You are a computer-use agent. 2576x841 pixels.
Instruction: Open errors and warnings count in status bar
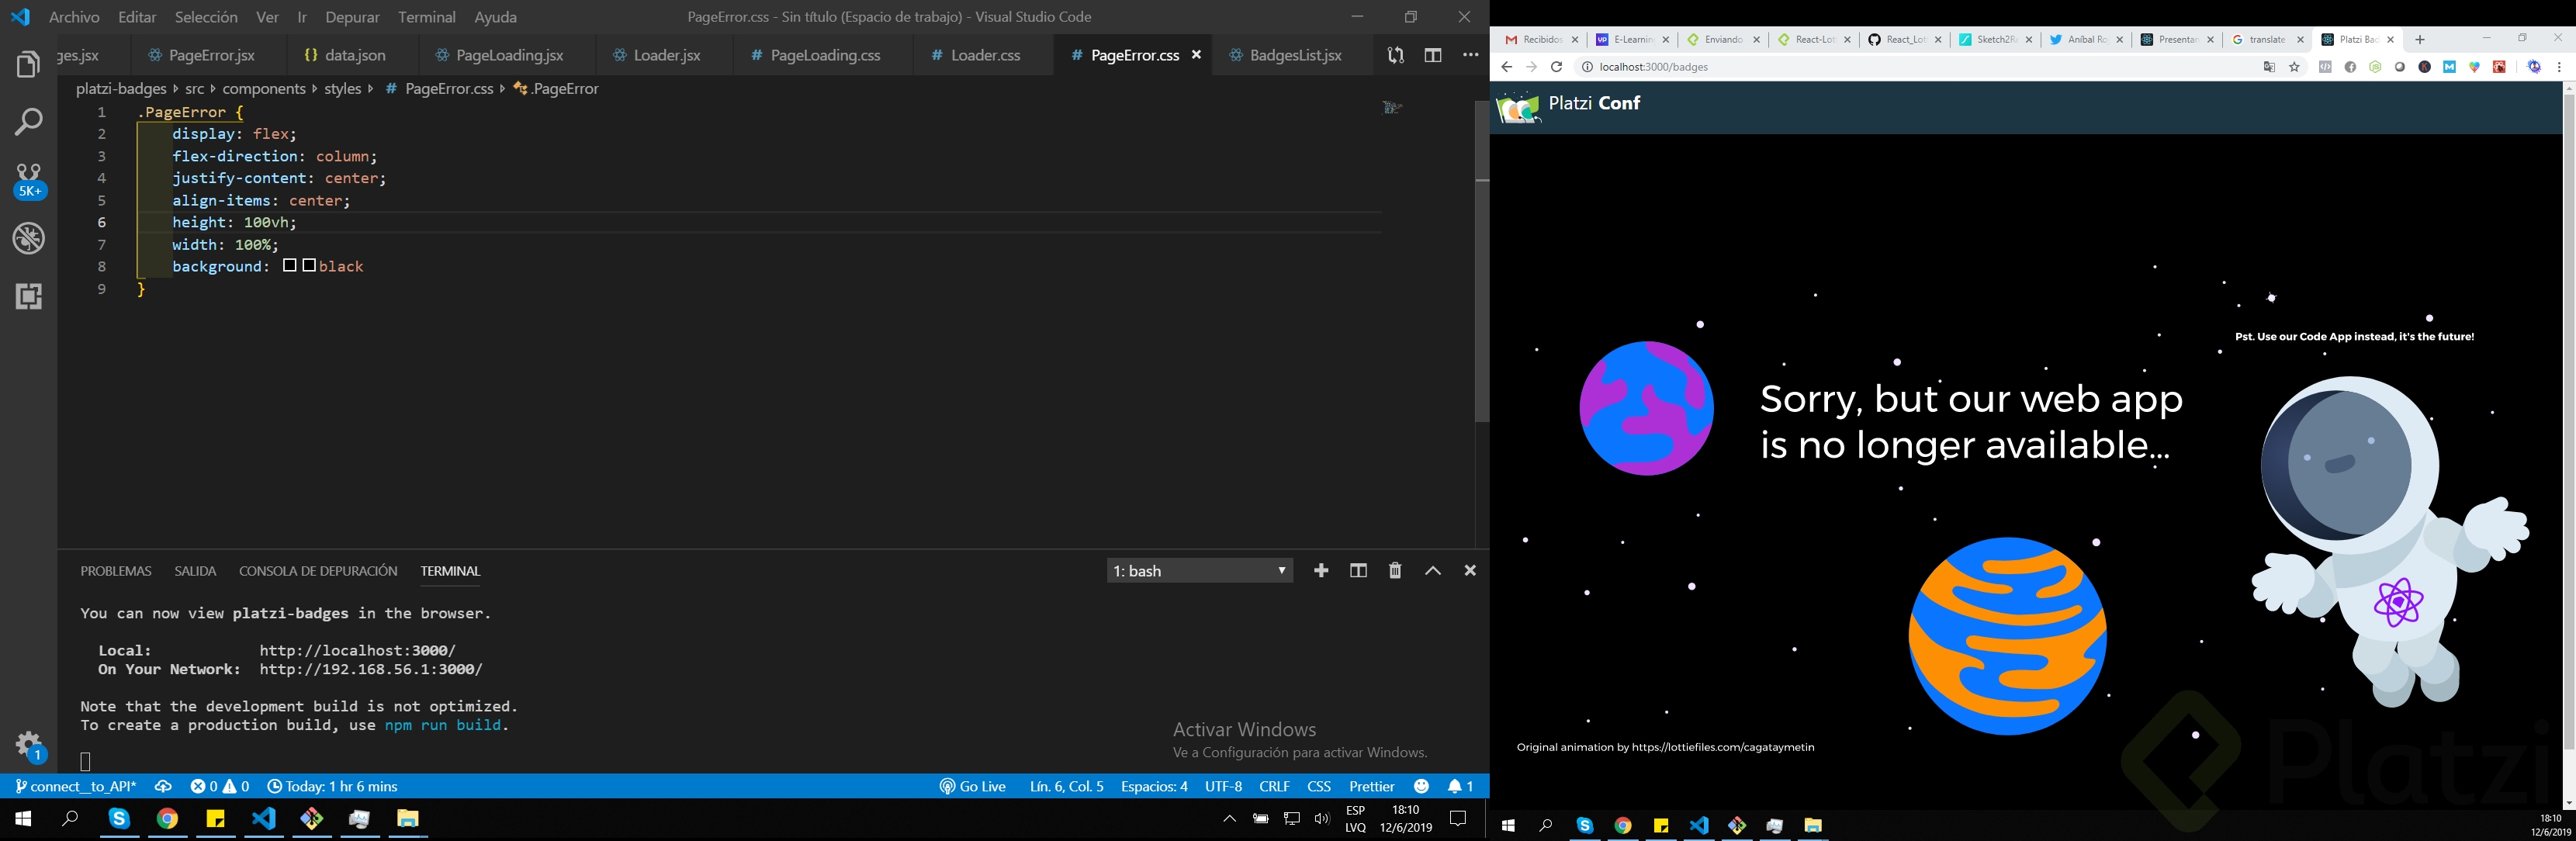click(x=220, y=786)
